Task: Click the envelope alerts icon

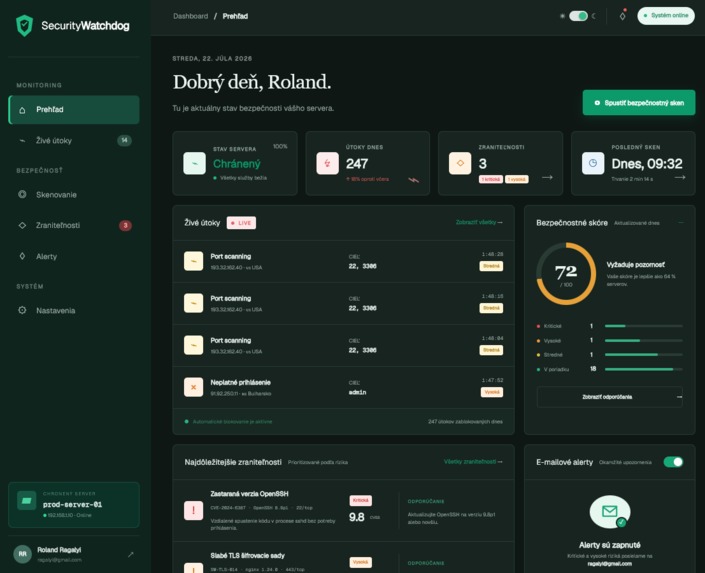Action: tap(610, 512)
